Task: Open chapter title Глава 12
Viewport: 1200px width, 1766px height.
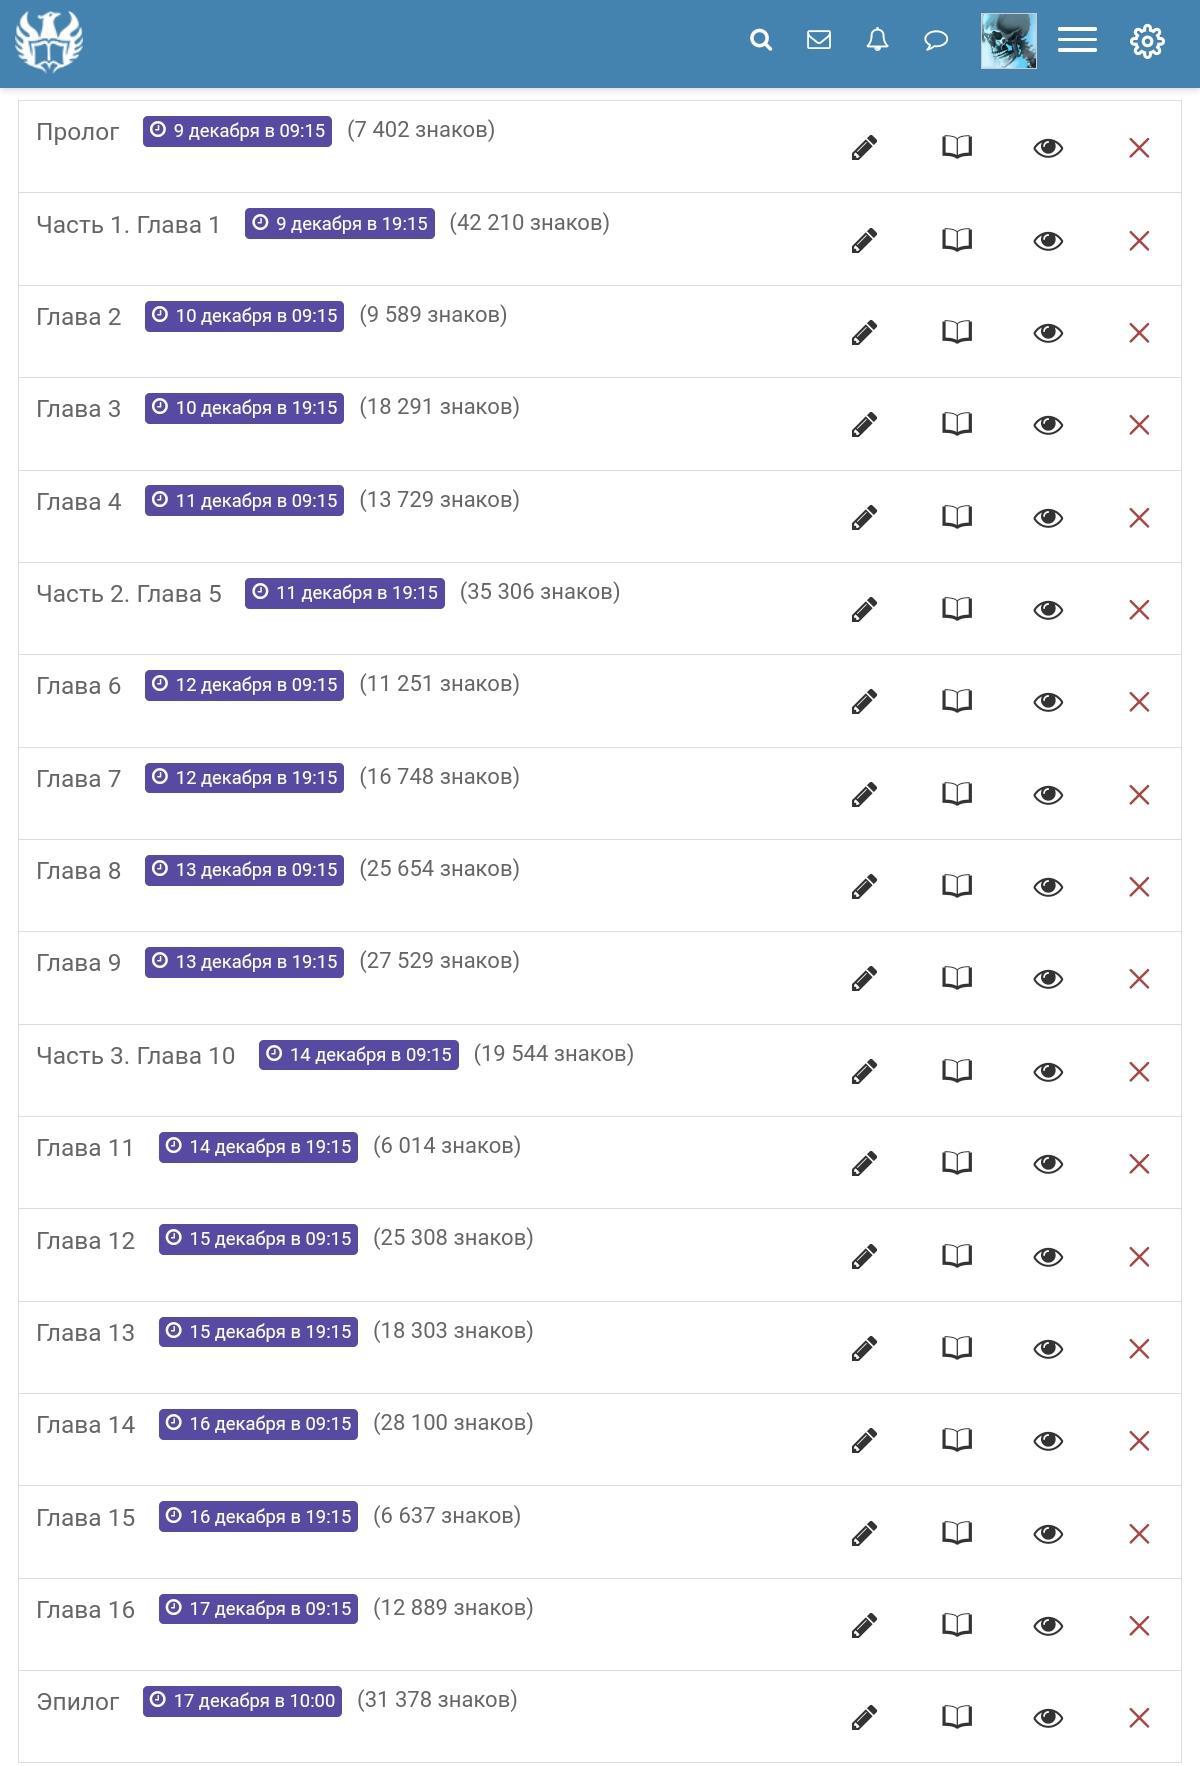Action: click(85, 1241)
